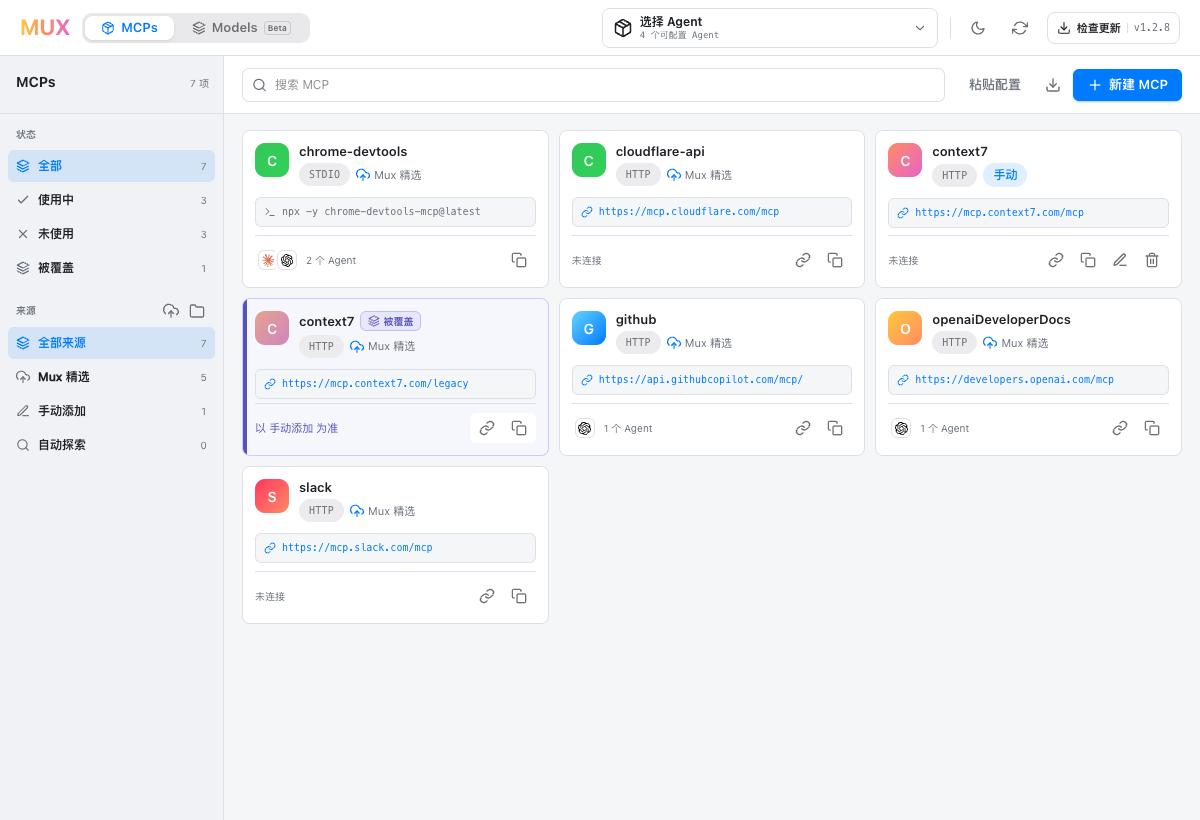Edit the manual context7 MCP with pencil icon
1200x820 pixels.
[1120, 260]
